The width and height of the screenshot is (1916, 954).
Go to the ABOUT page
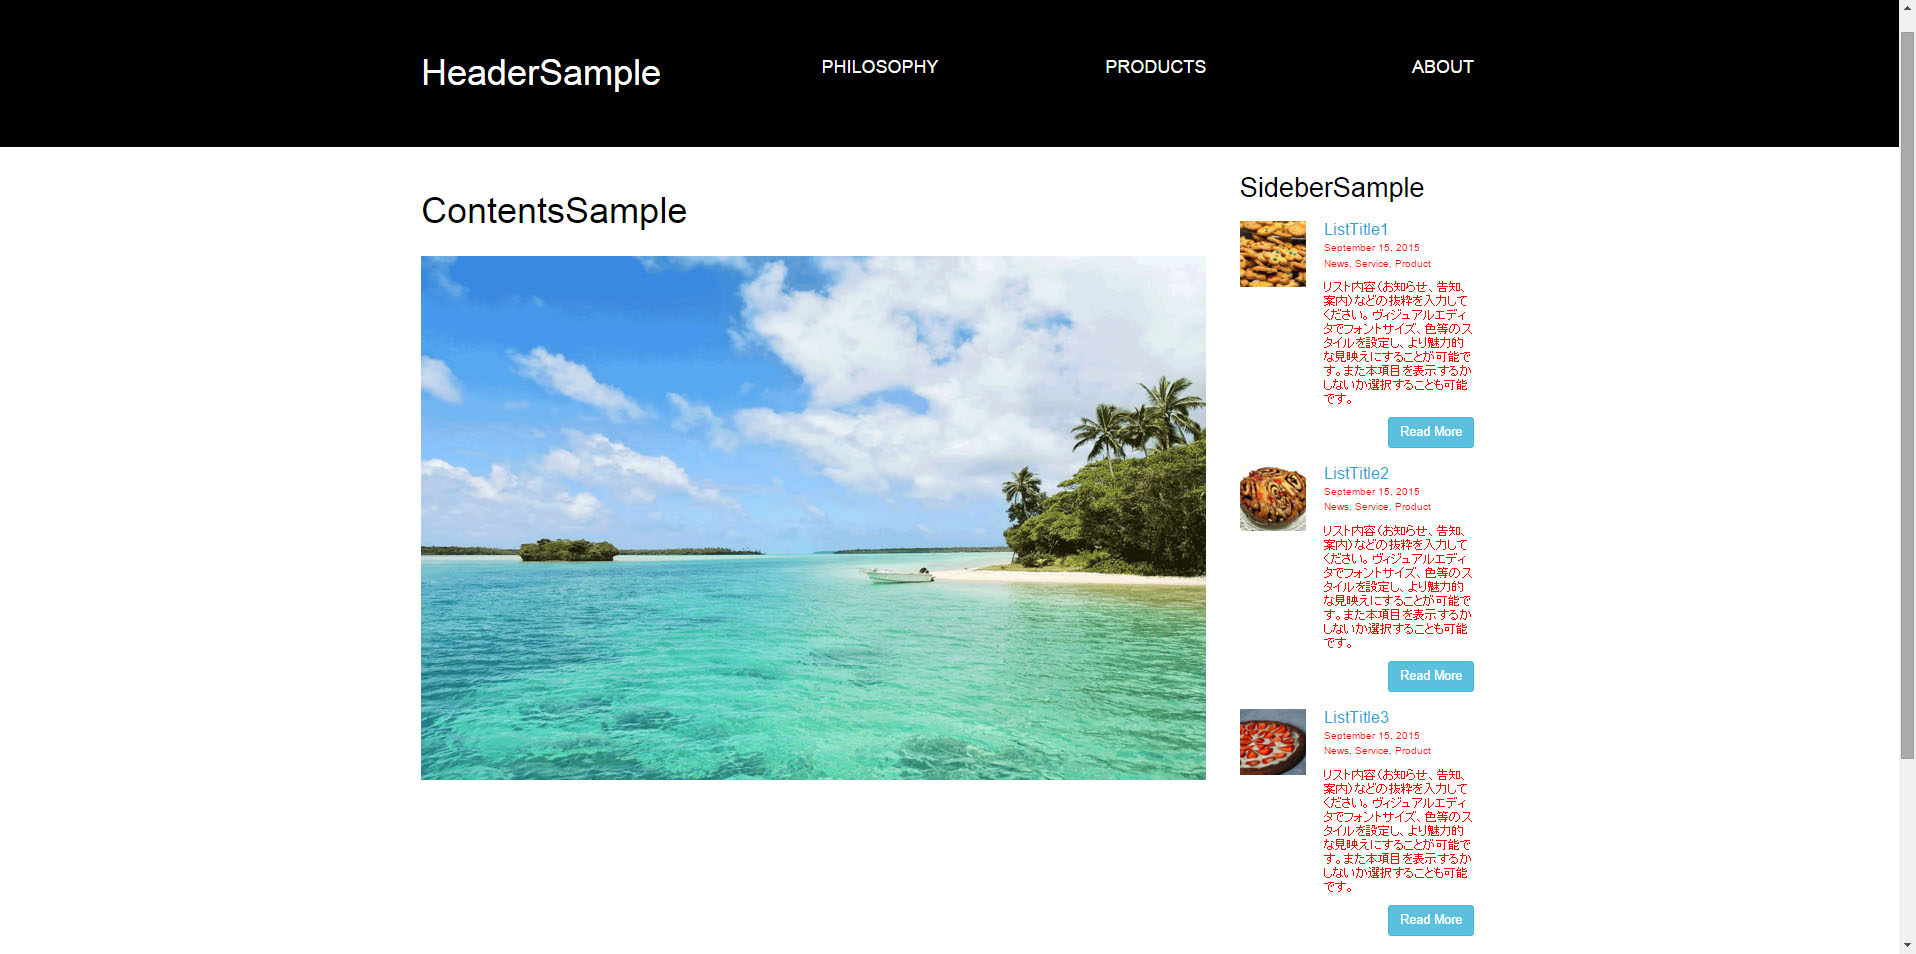coord(1442,67)
